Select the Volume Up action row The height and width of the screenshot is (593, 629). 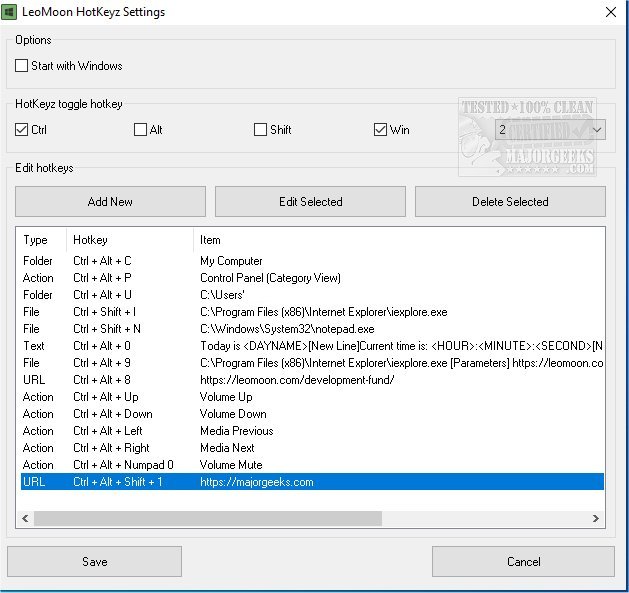click(x=312, y=397)
